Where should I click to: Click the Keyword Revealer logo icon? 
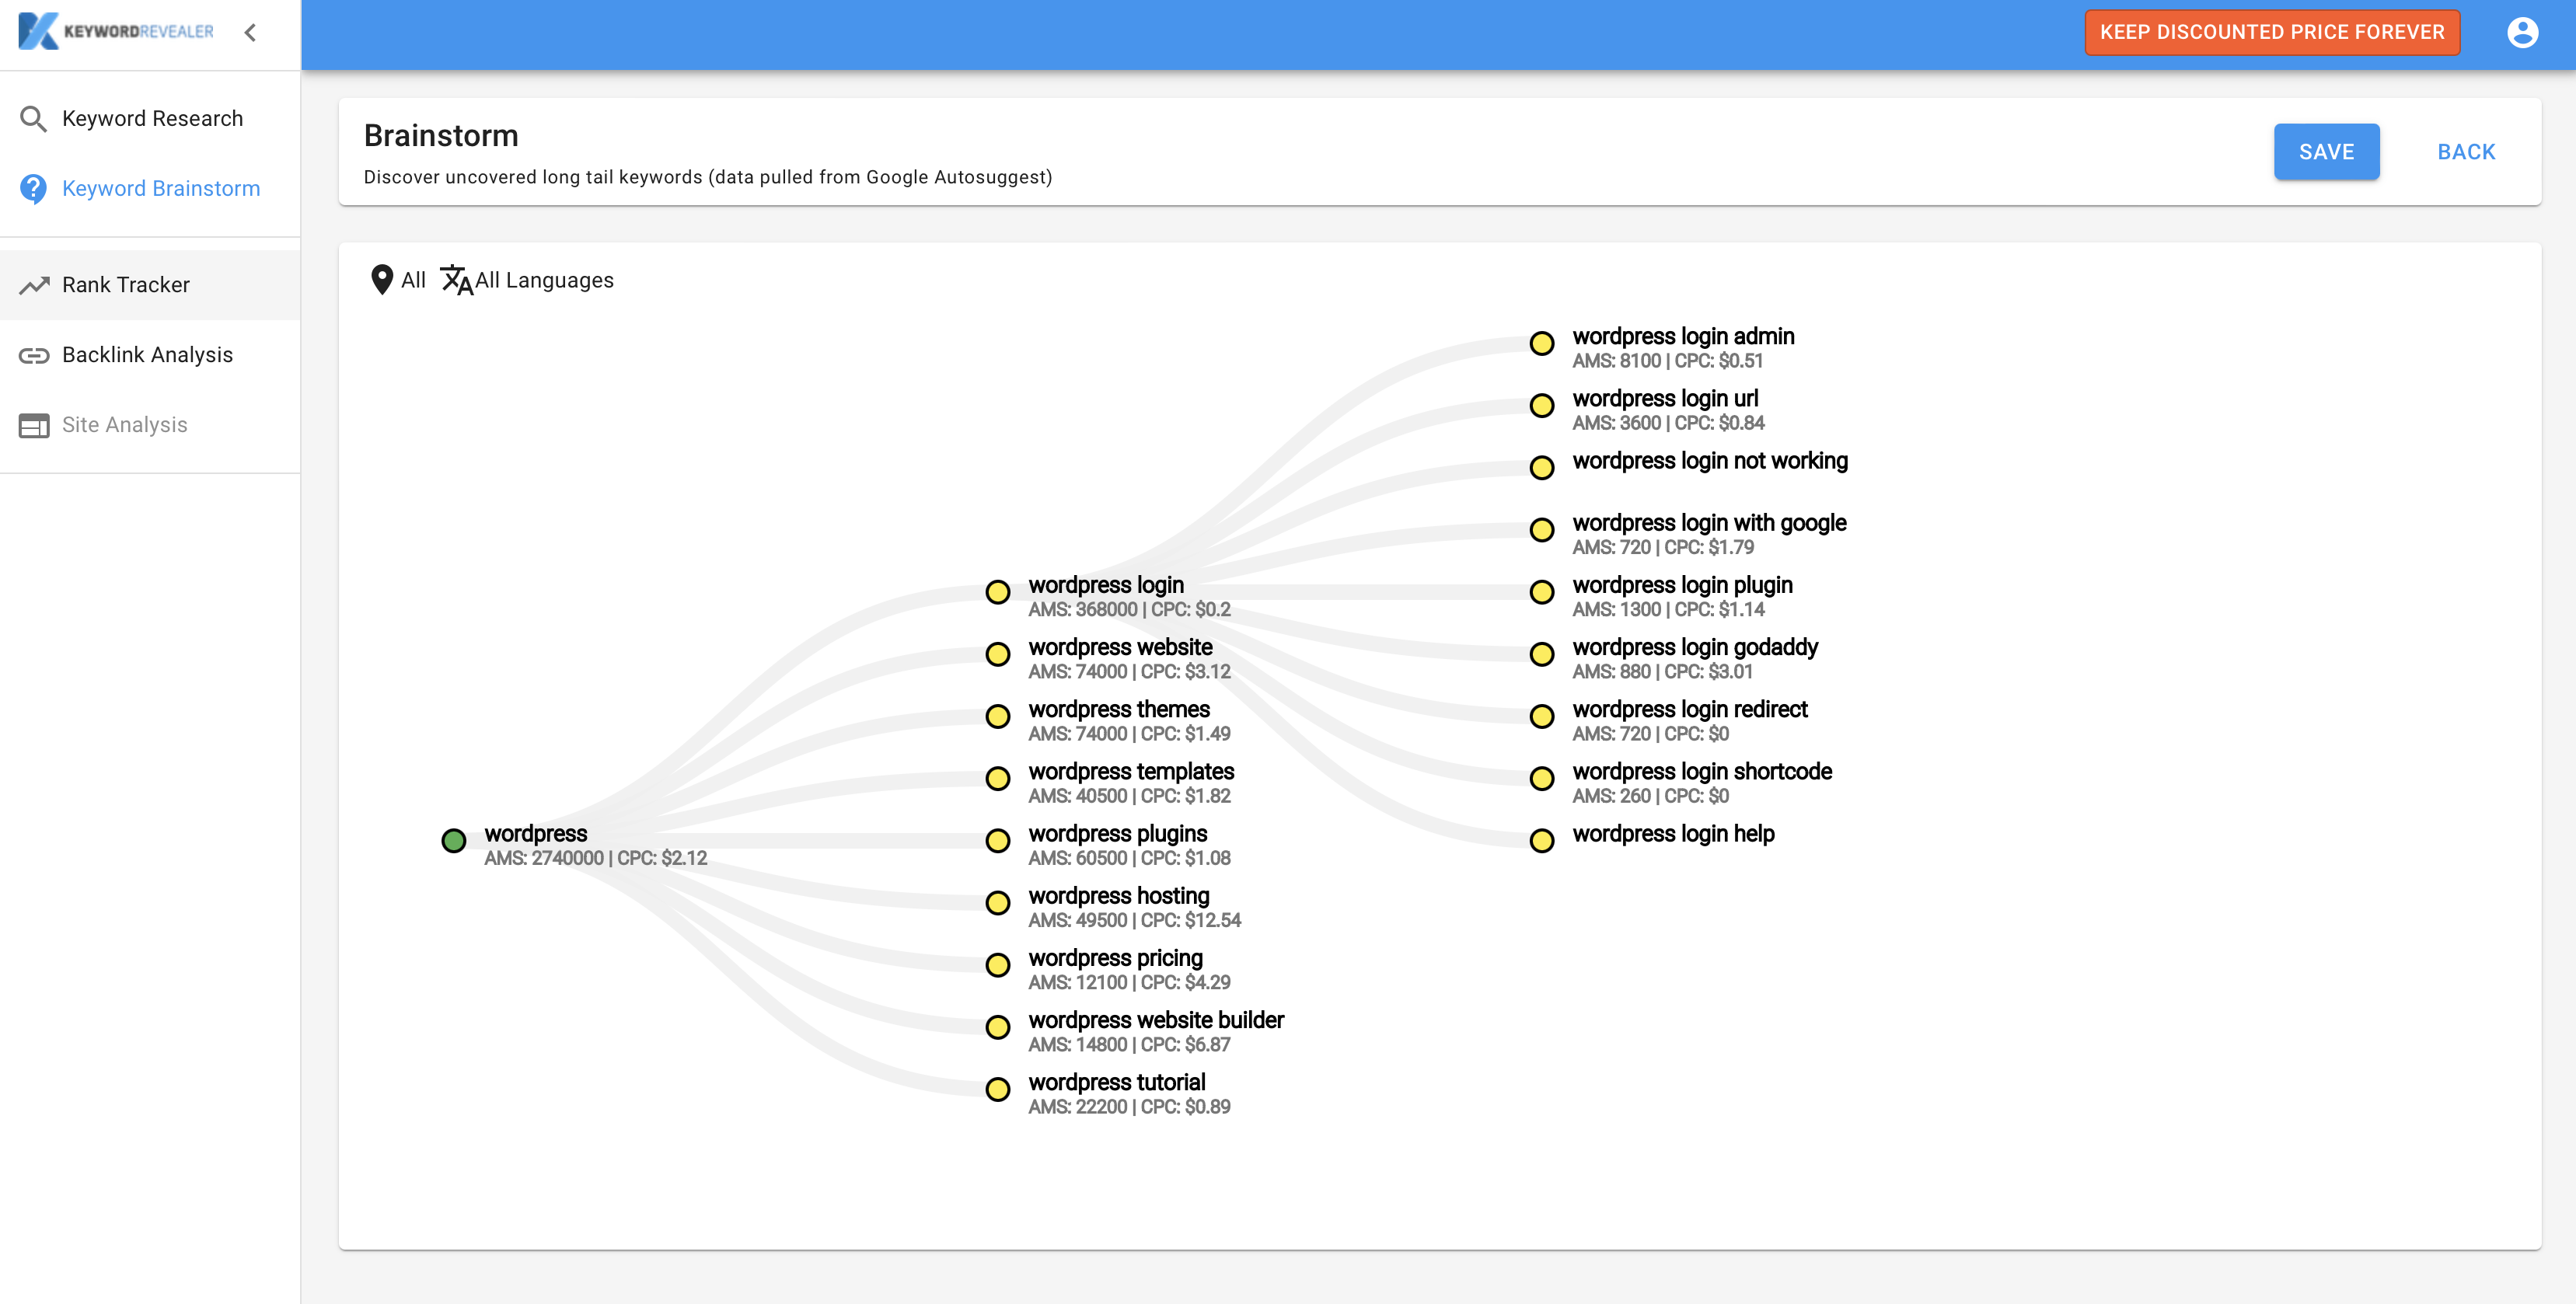coord(33,33)
